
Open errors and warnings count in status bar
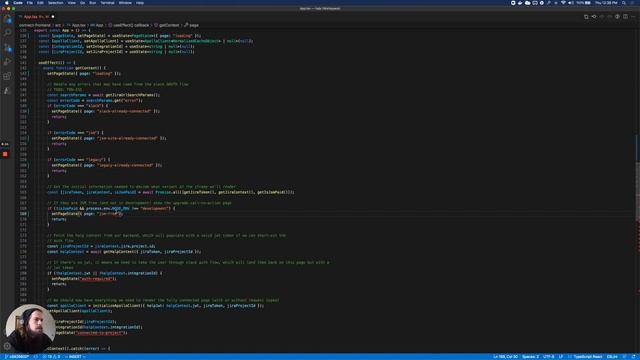[x=51, y=357]
